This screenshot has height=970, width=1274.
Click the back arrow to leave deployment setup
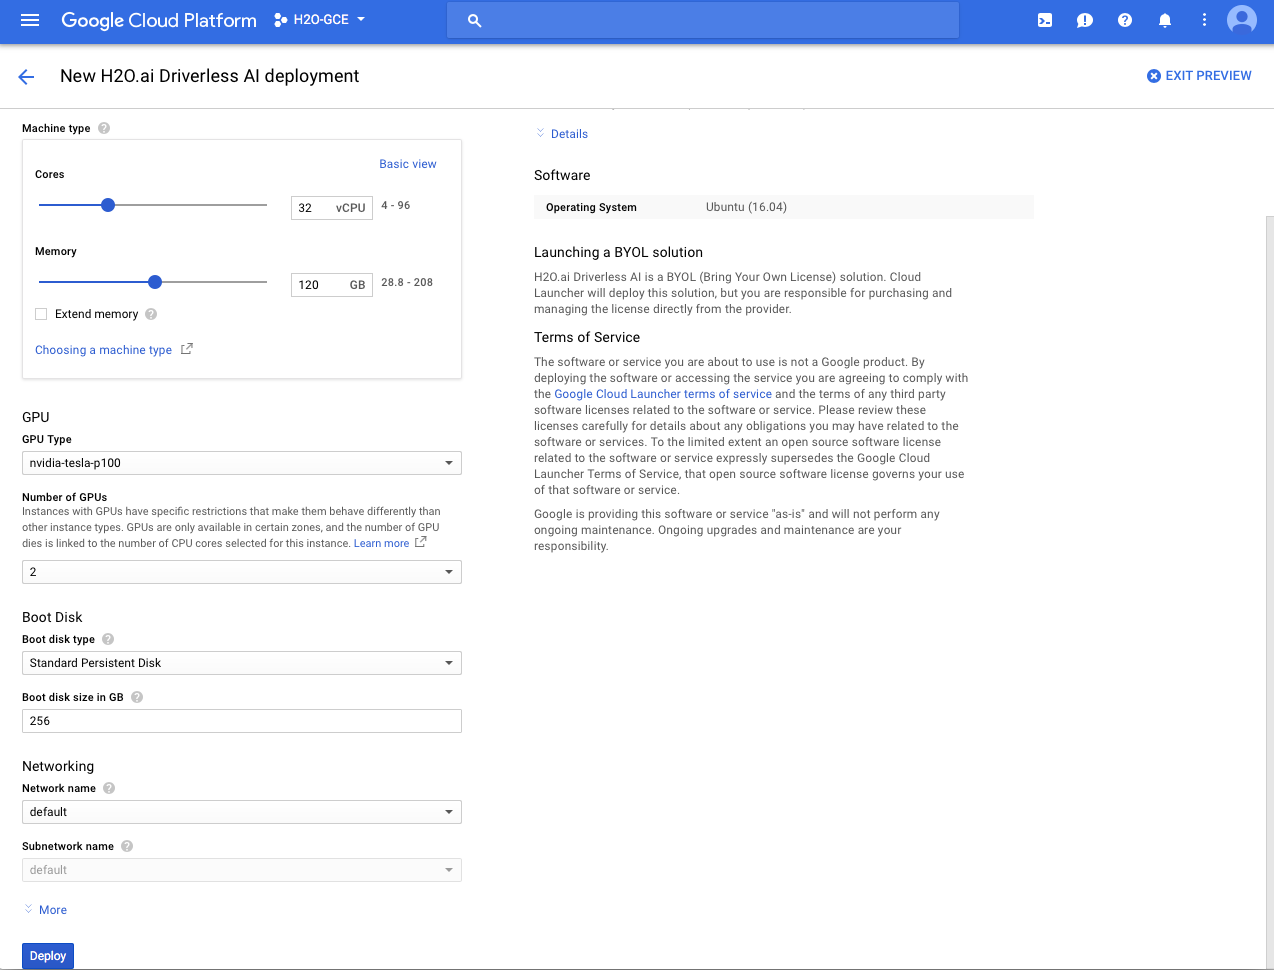(25, 75)
